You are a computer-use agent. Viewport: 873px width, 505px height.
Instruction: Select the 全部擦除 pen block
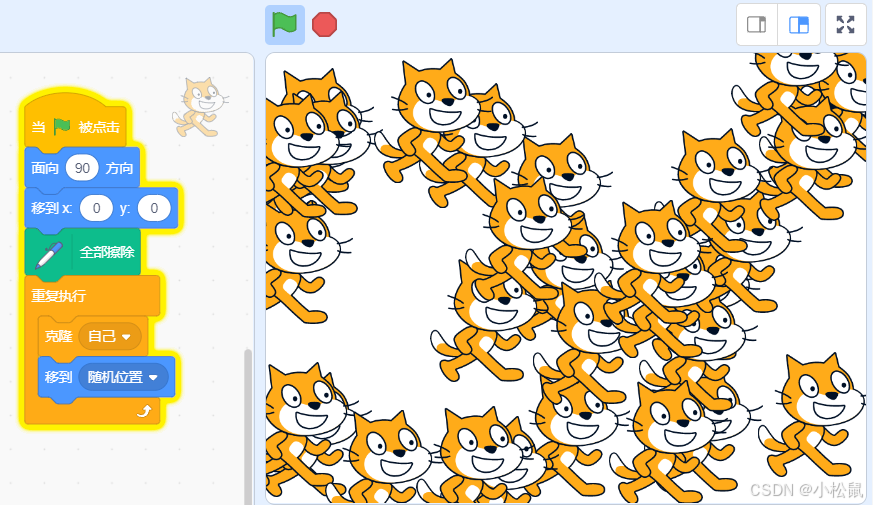[82, 252]
